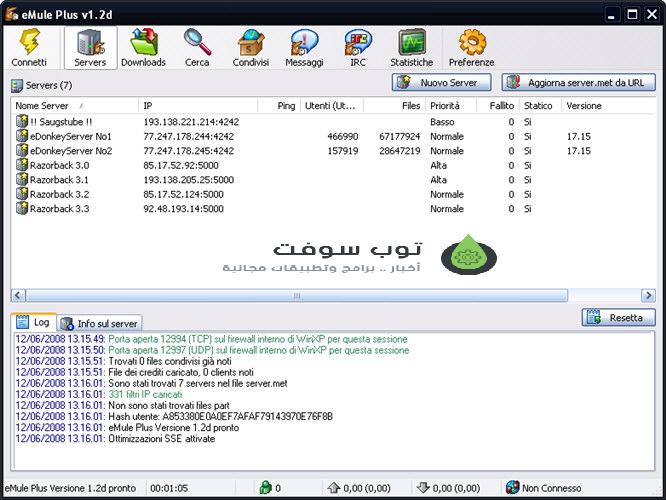Open the IRC chat section
666x500 pixels.
tap(358, 48)
